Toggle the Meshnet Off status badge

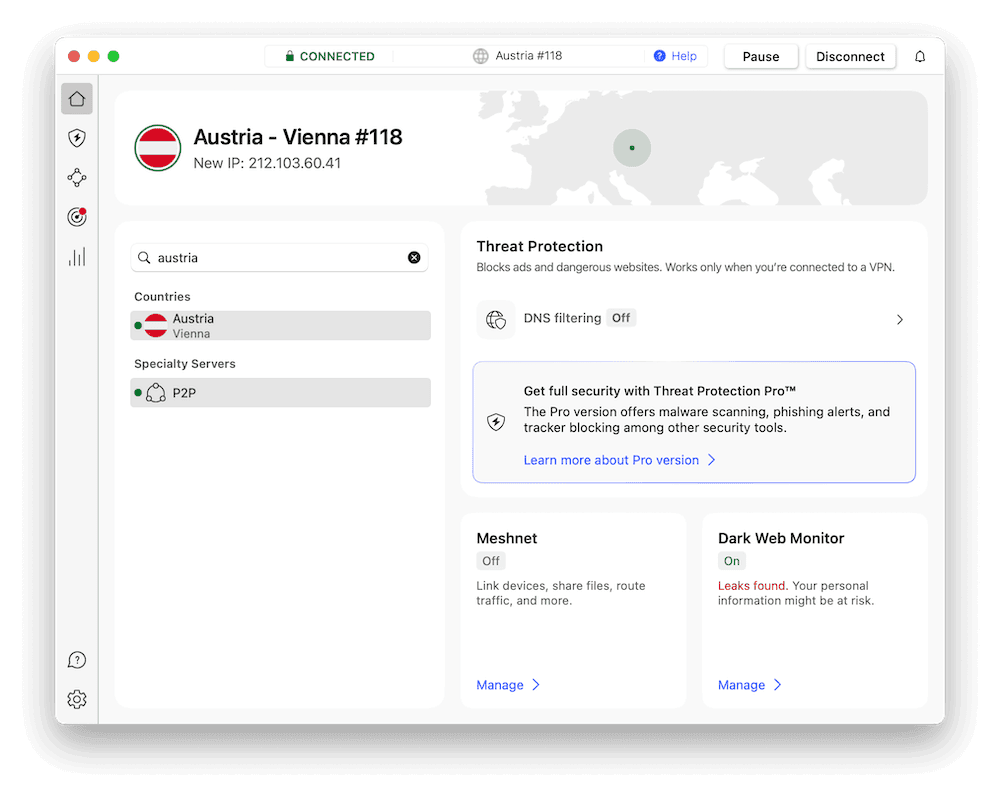pyautogui.click(x=491, y=561)
